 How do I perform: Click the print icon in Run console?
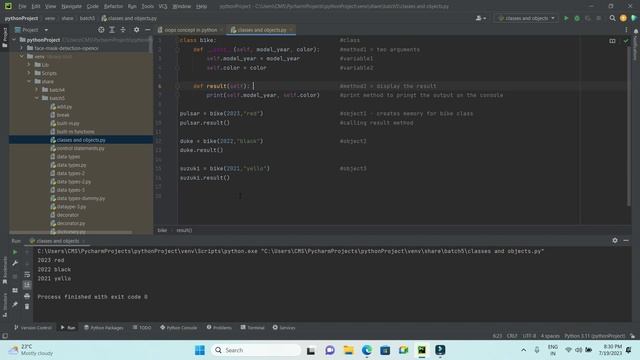27,296
